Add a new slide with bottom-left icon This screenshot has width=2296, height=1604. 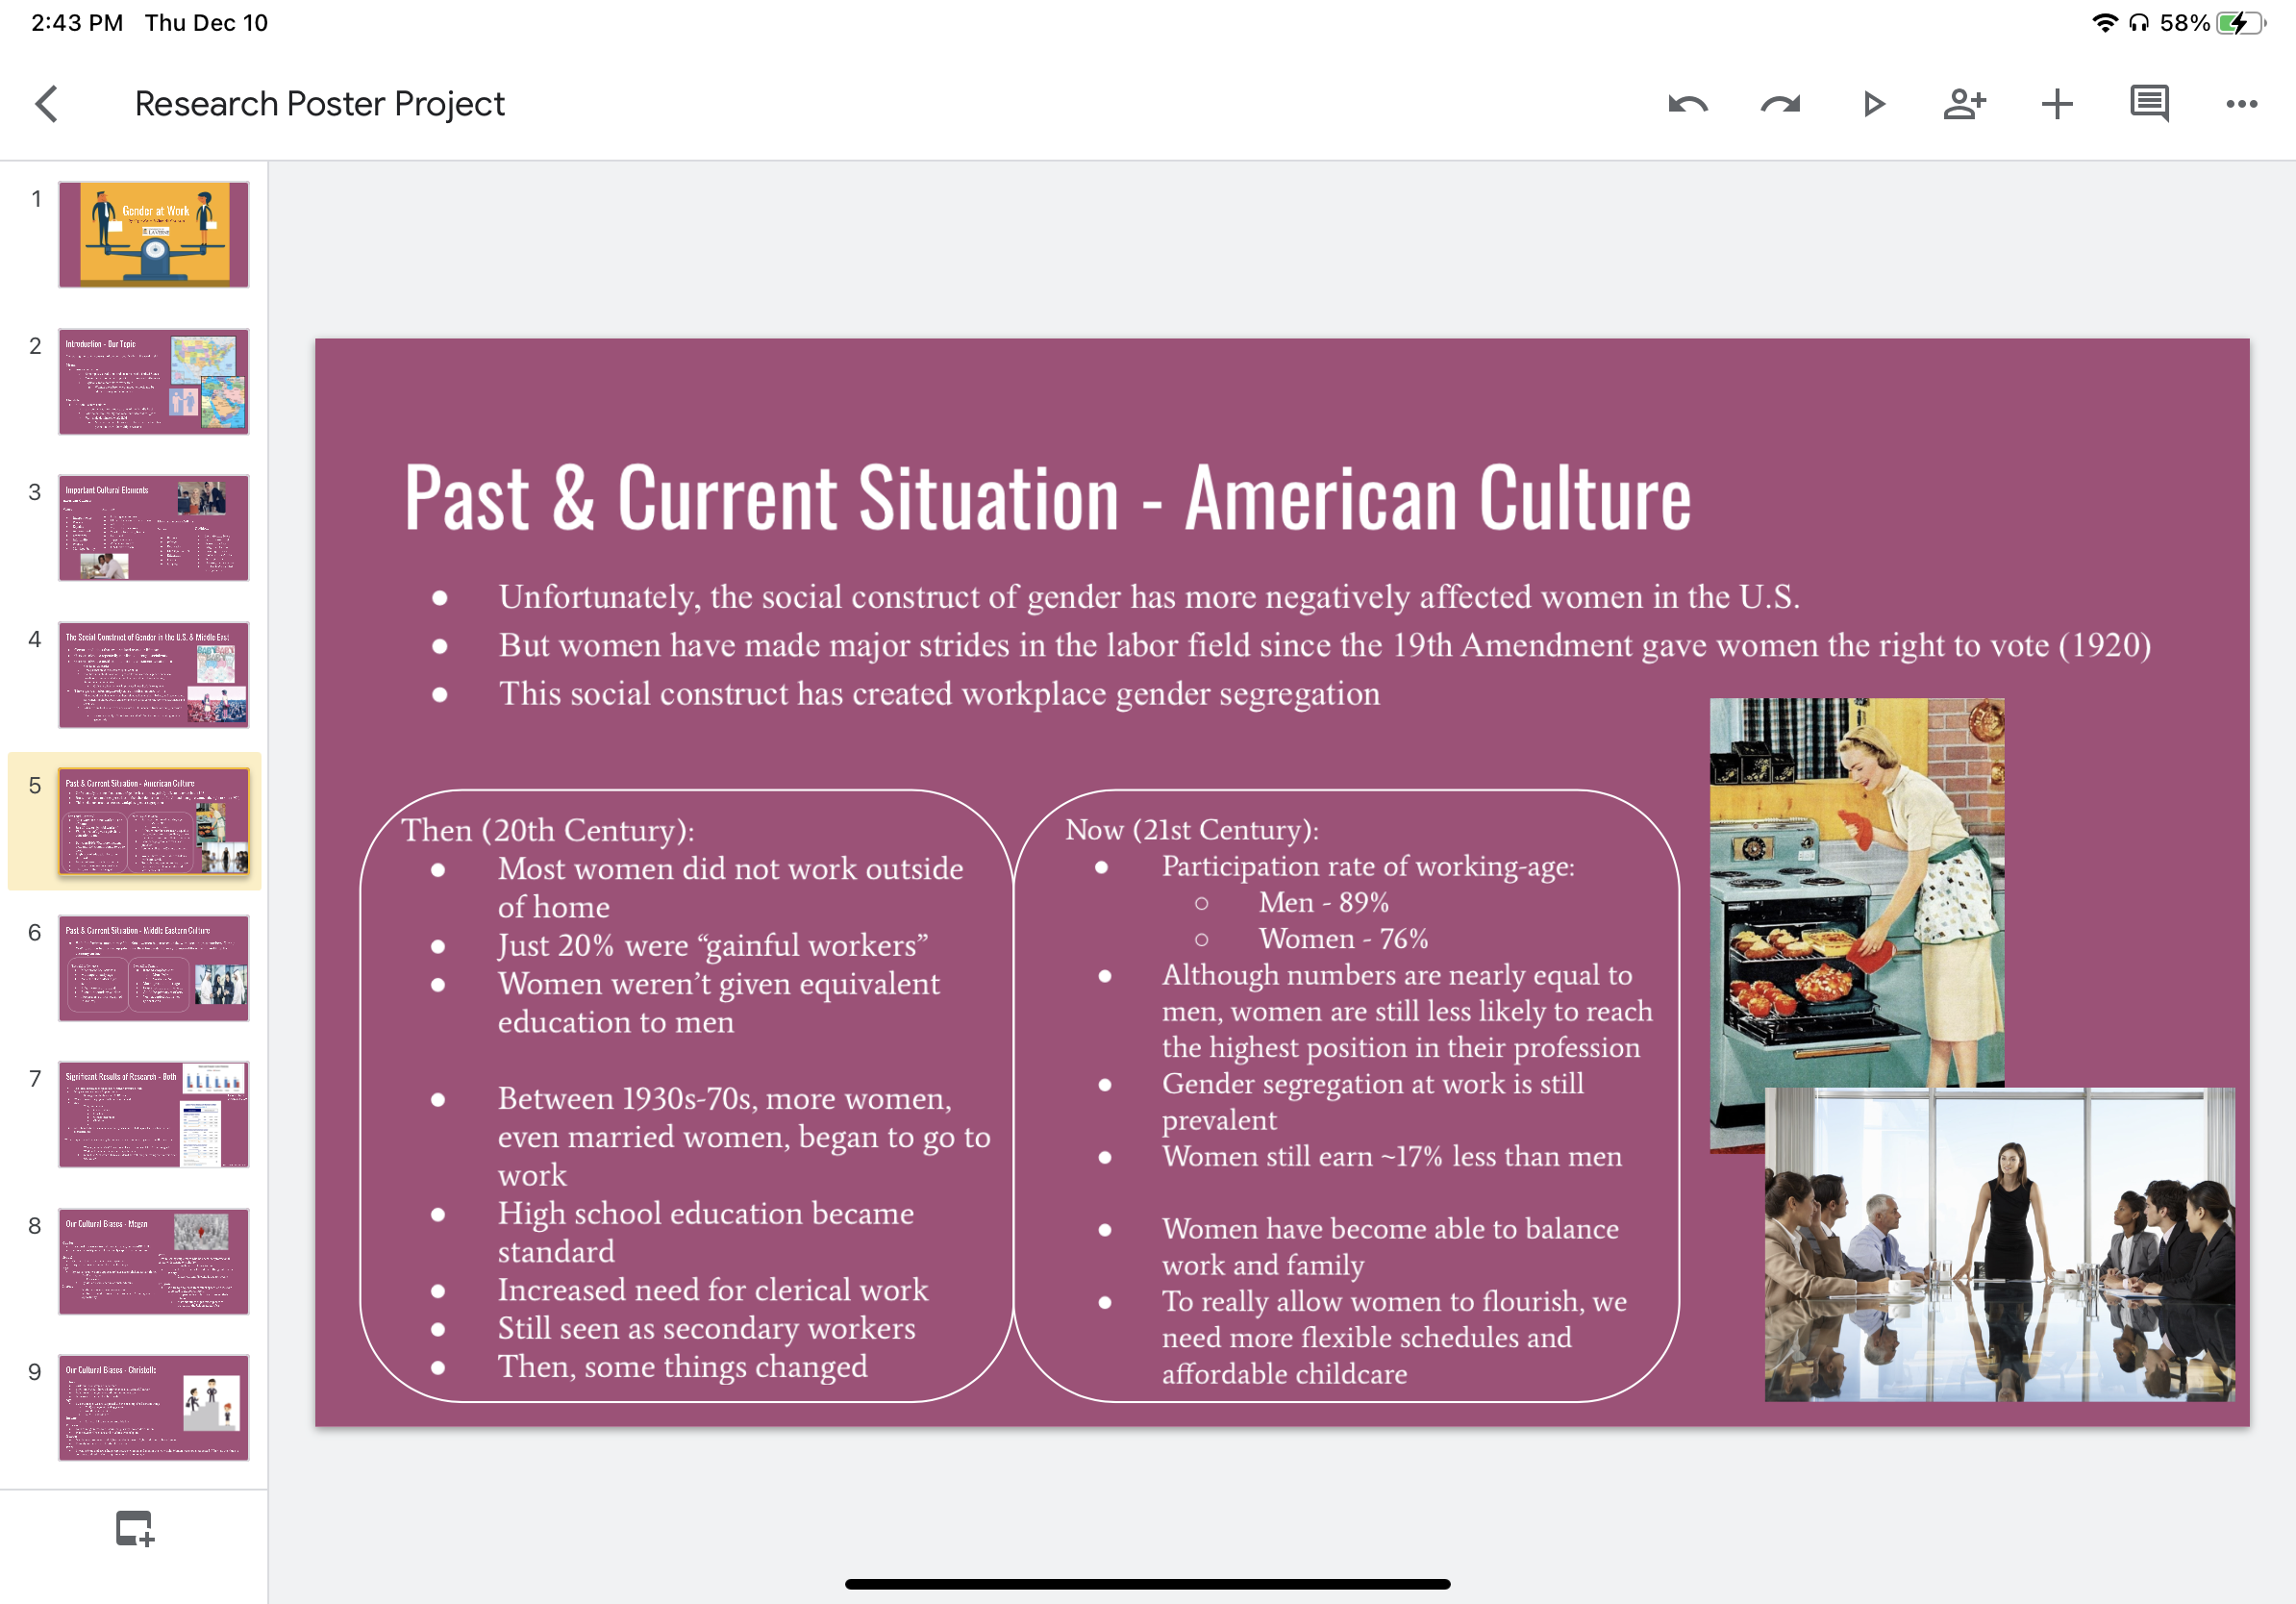(x=134, y=1528)
